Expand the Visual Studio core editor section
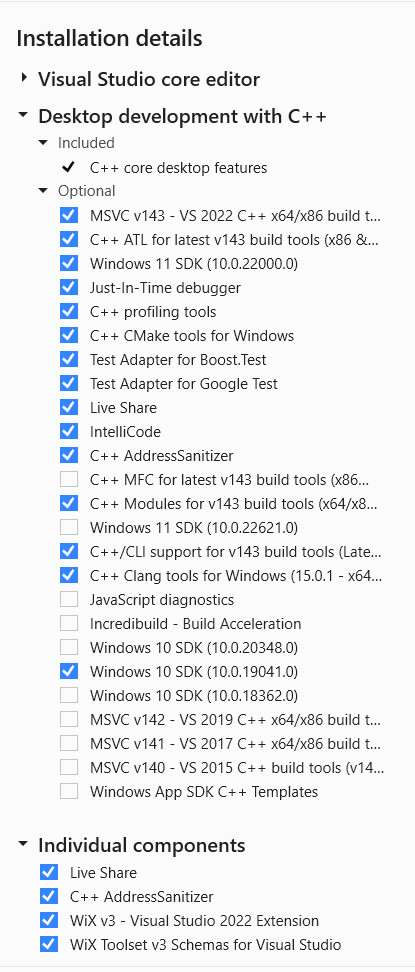 tap(24, 78)
